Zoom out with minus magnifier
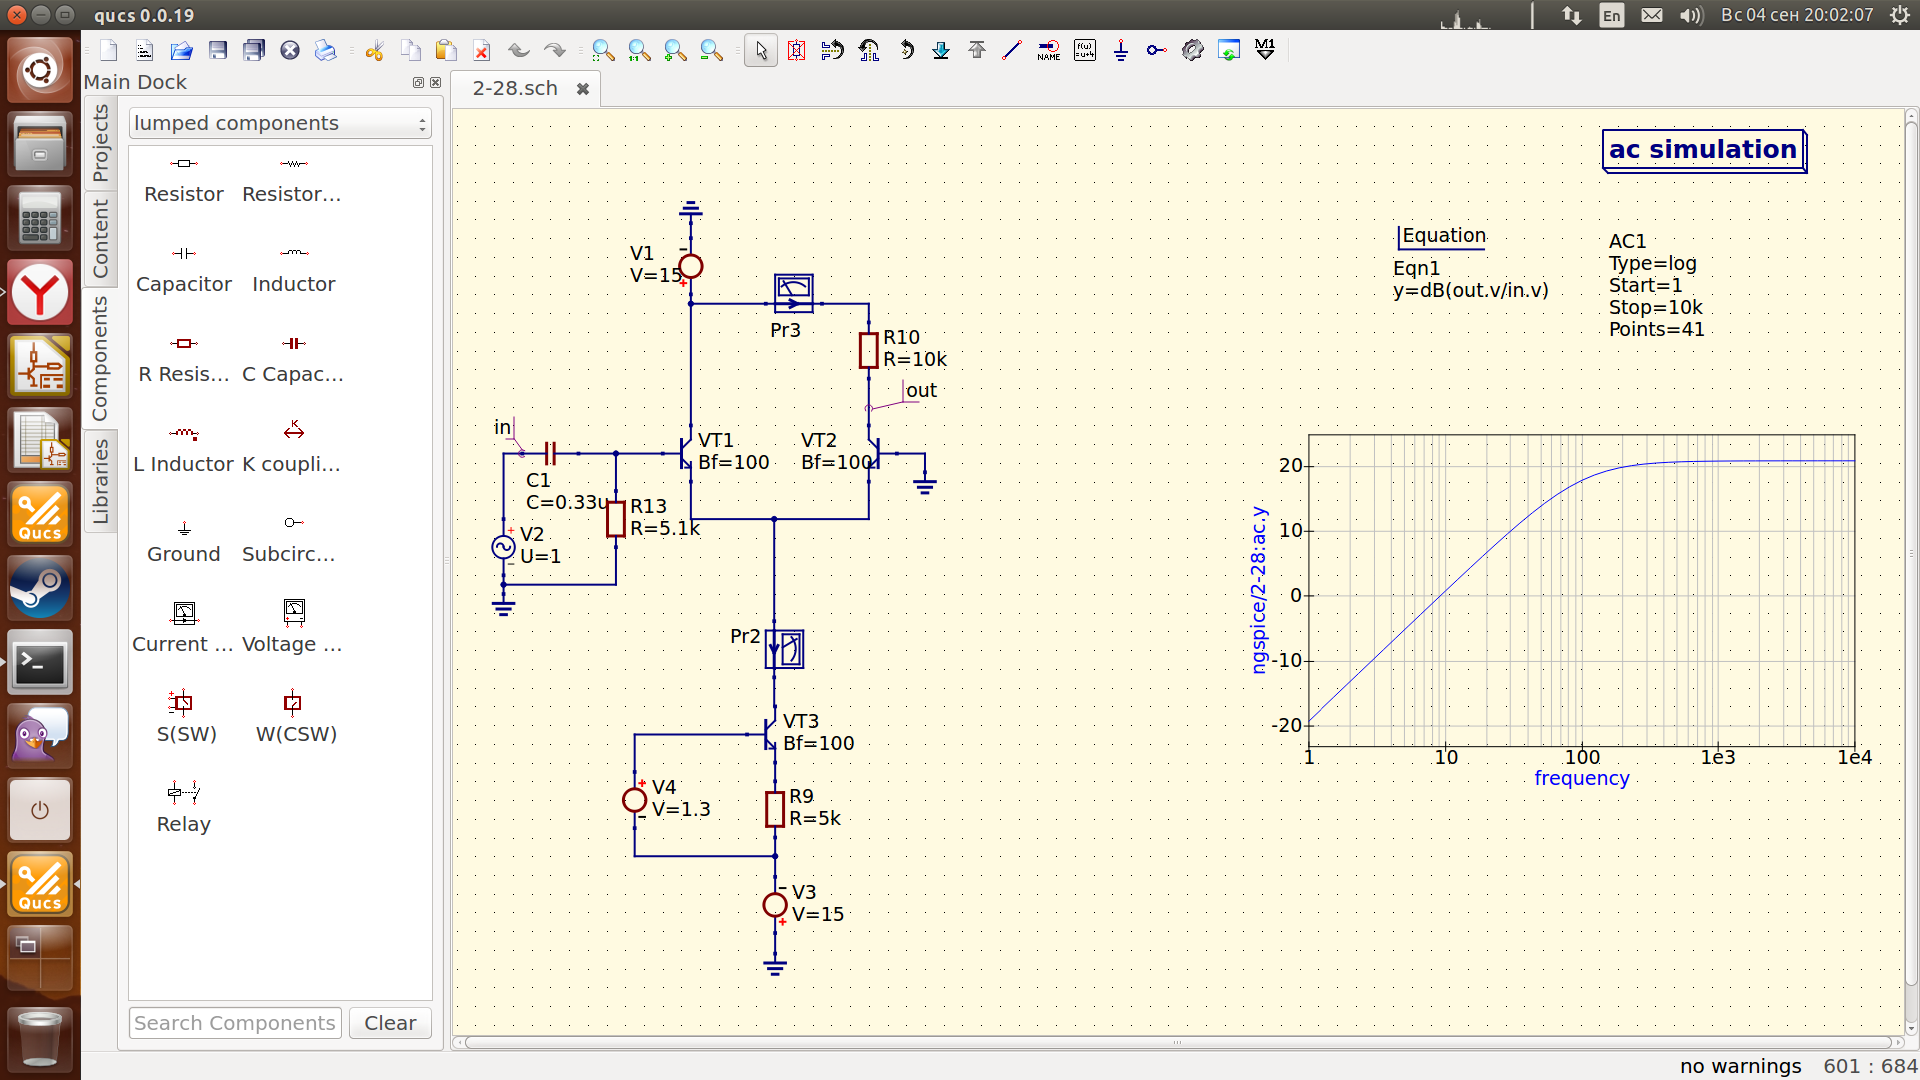This screenshot has width=1920, height=1080. (x=711, y=50)
